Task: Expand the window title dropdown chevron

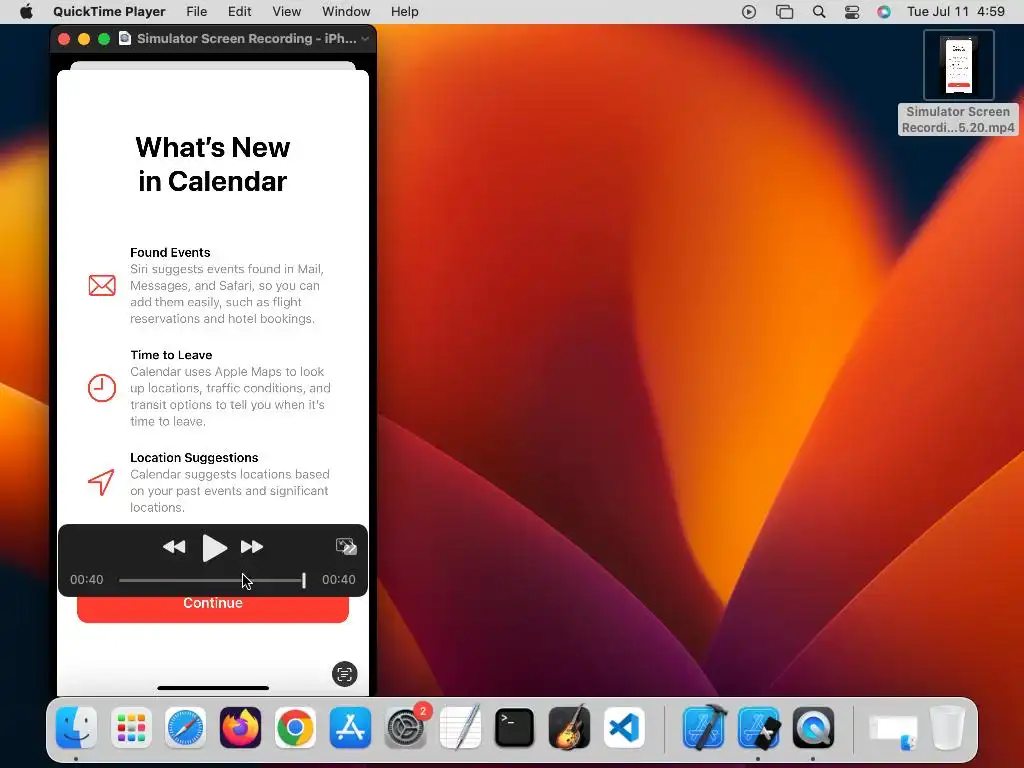Action: pyautogui.click(x=365, y=39)
